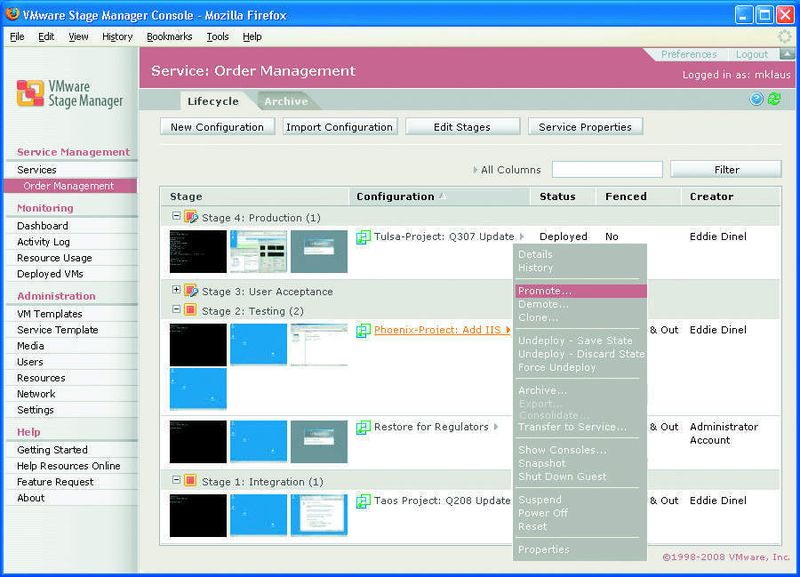Open the Preferences link
The image size is (800, 577).
pyautogui.click(x=688, y=54)
